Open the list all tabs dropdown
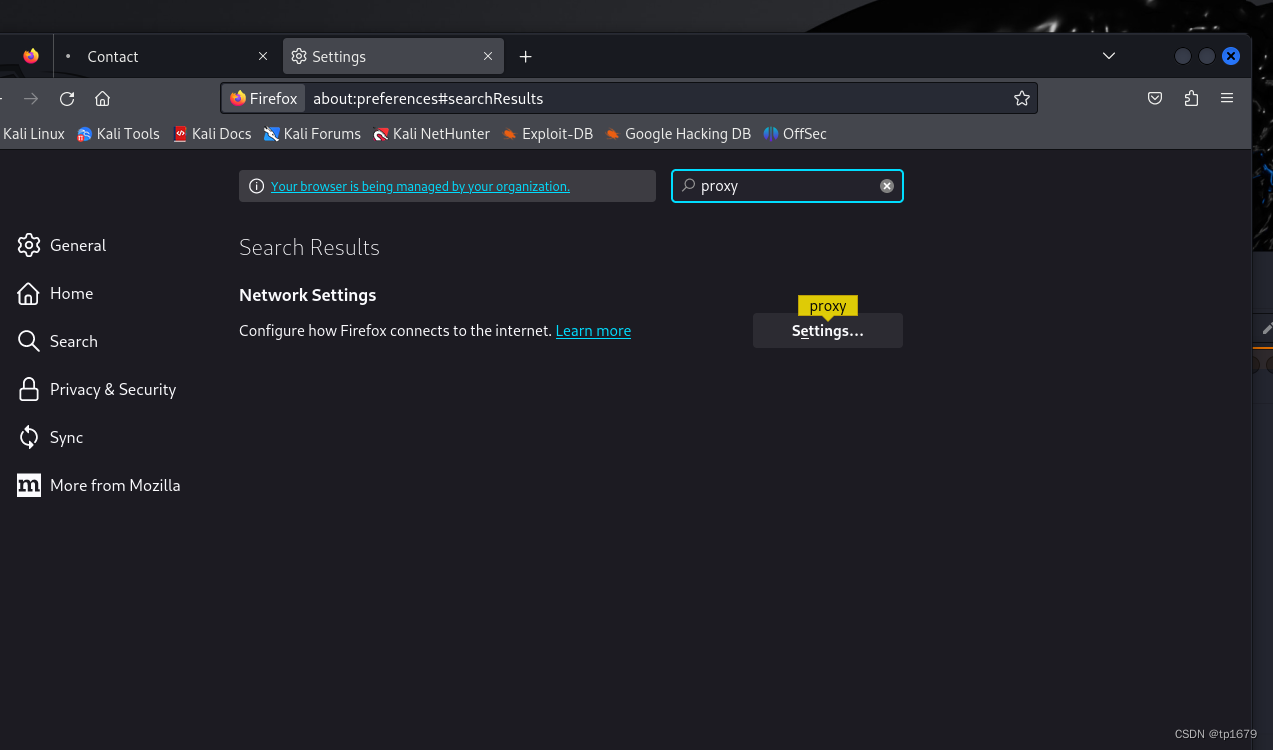 (1109, 56)
